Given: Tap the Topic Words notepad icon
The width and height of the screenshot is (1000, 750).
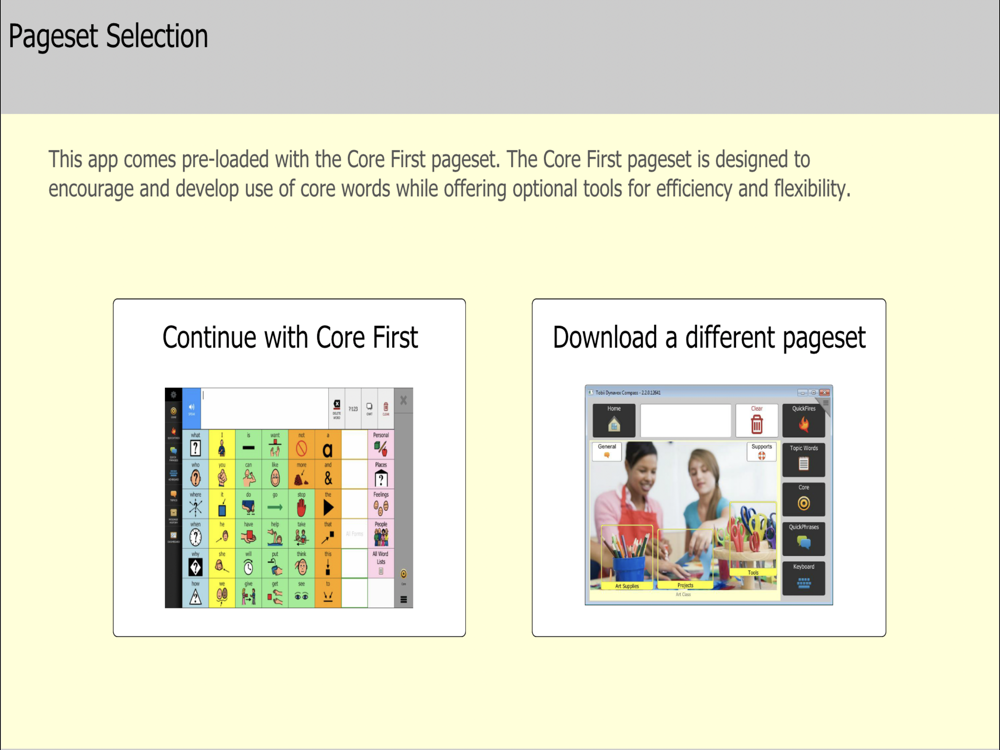Looking at the screenshot, I should click(804, 461).
